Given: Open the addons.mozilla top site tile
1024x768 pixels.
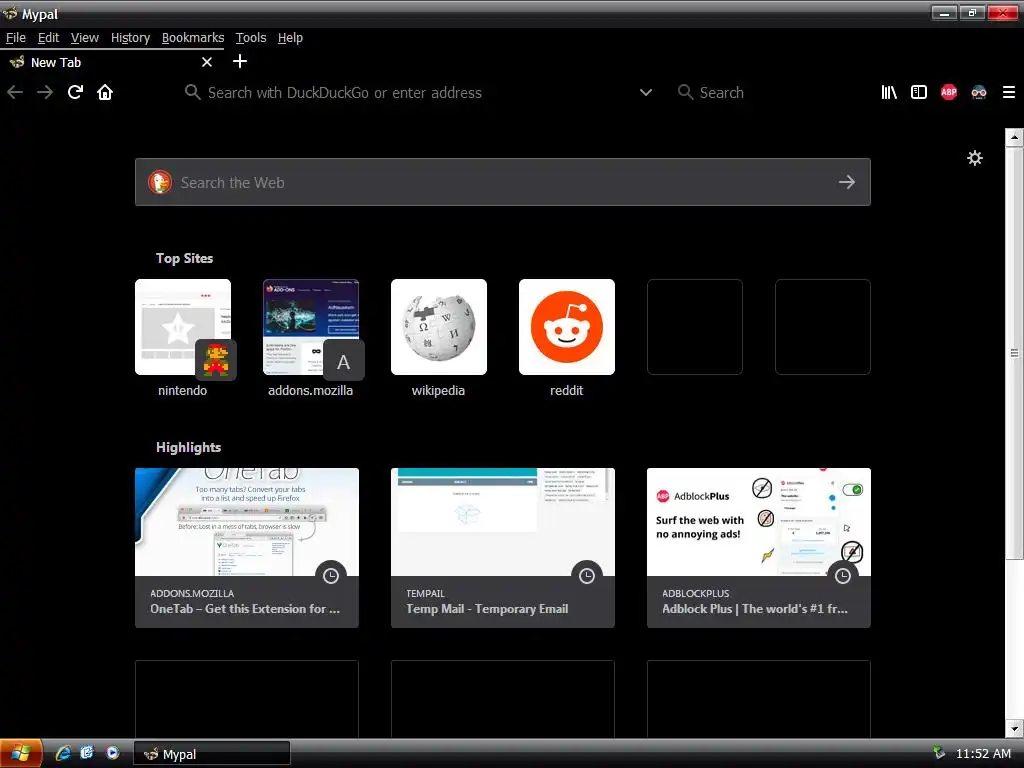Looking at the screenshot, I should 311,327.
